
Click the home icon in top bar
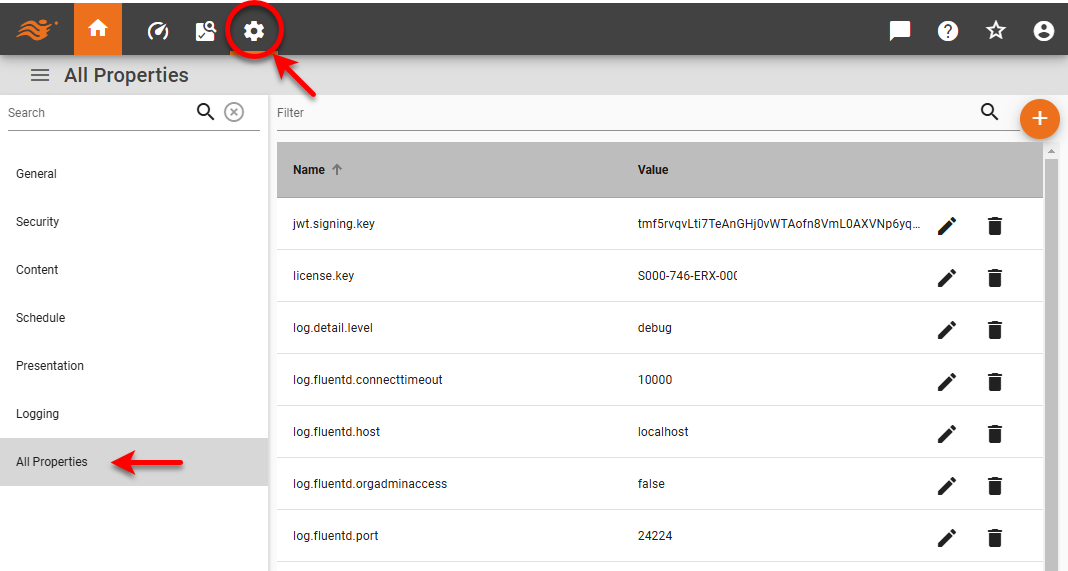[98, 30]
